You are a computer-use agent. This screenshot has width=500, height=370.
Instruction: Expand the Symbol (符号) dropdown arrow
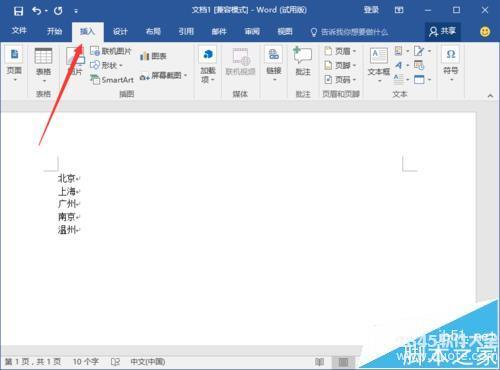tap(451, 80)
